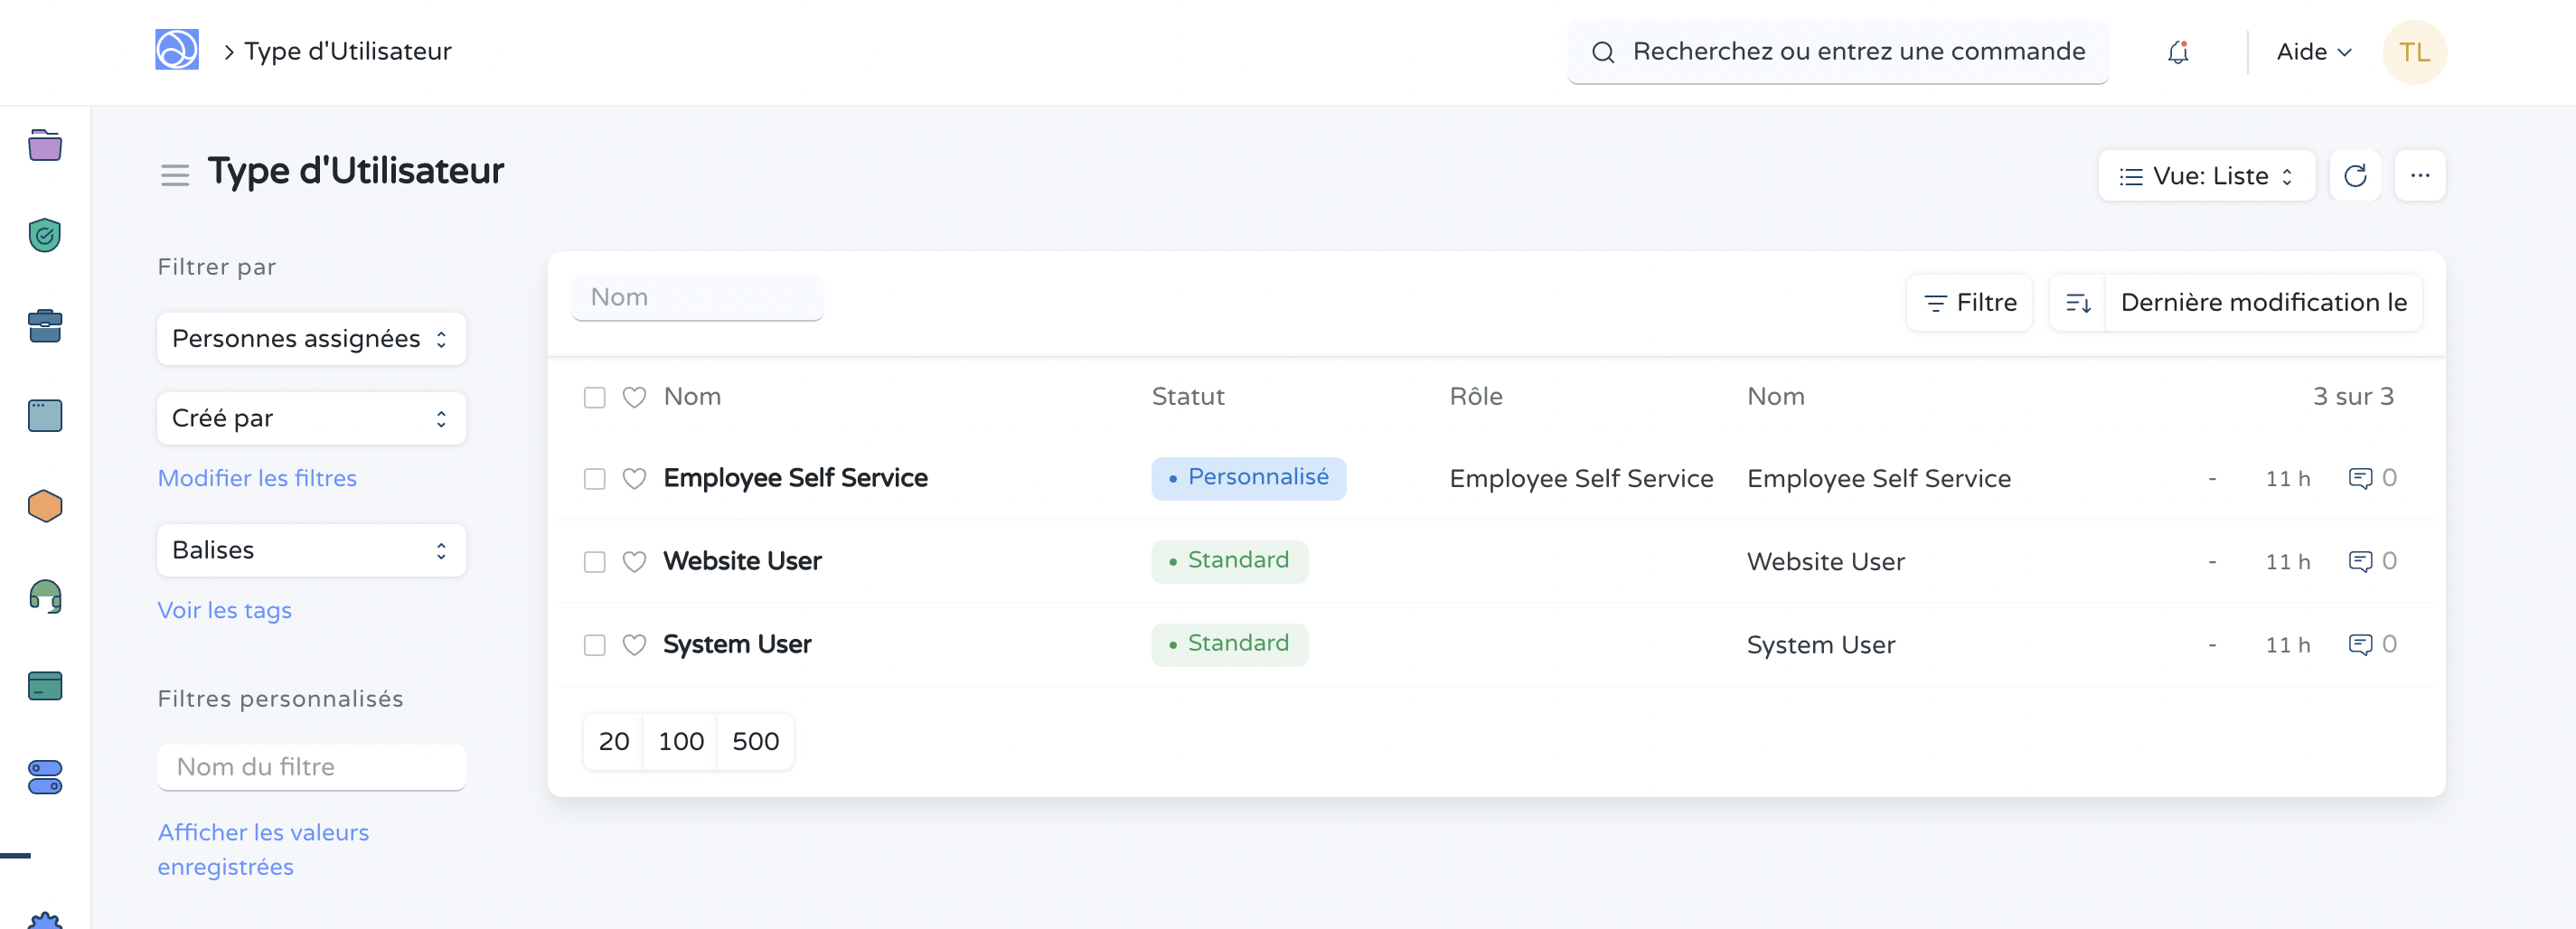Select the System User row checkbox
Image resolution: width=2576 pixels, height=929 pixels.
[x=595, y=645]
